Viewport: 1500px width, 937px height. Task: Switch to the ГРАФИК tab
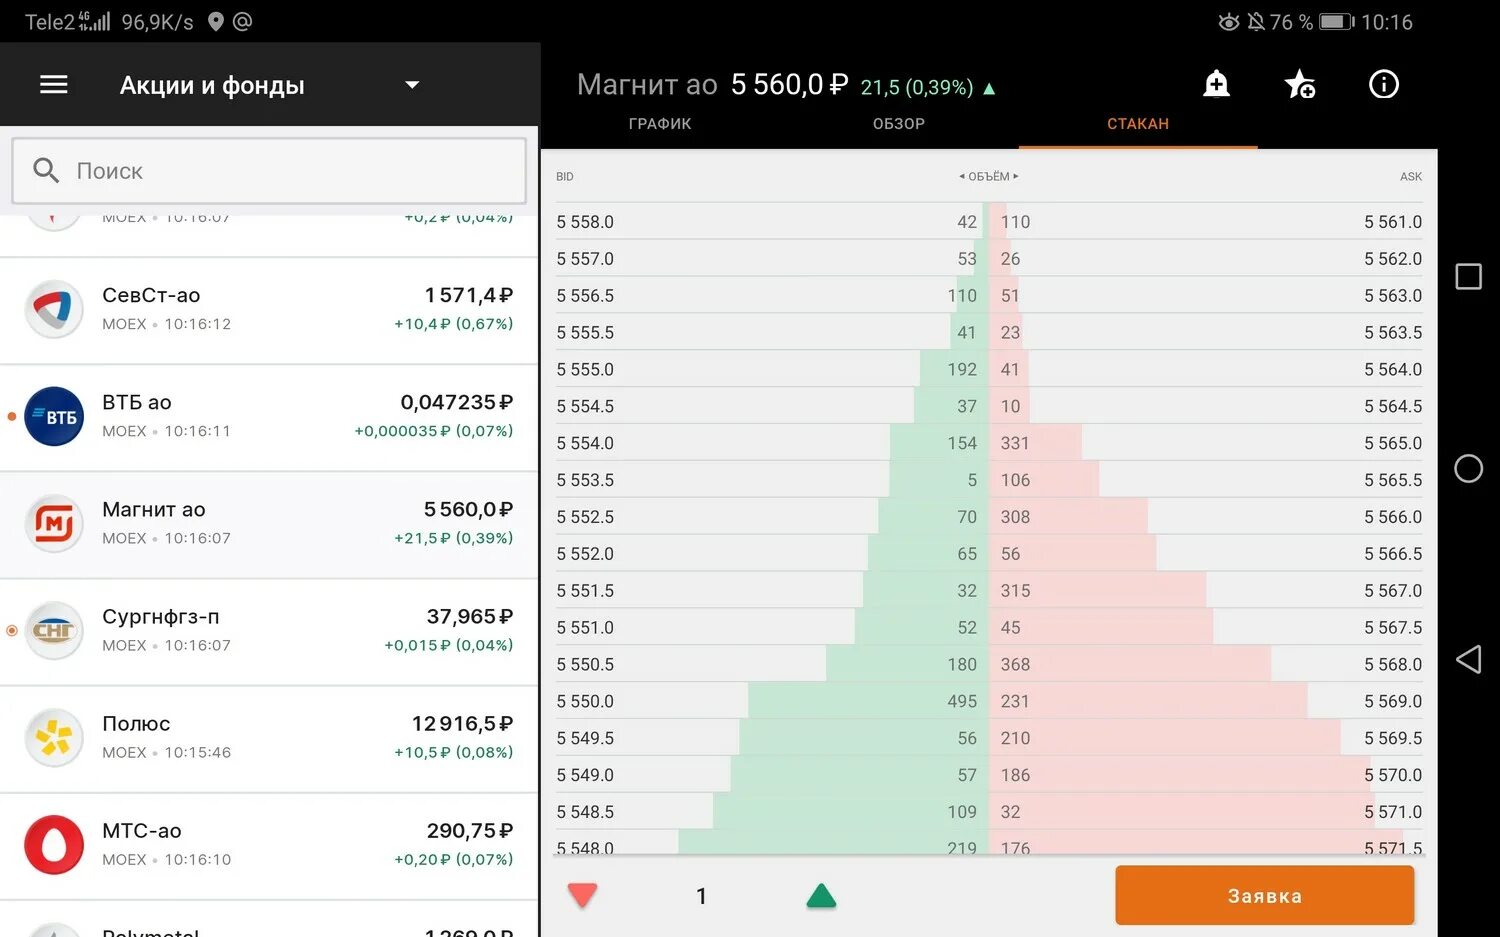660,124
